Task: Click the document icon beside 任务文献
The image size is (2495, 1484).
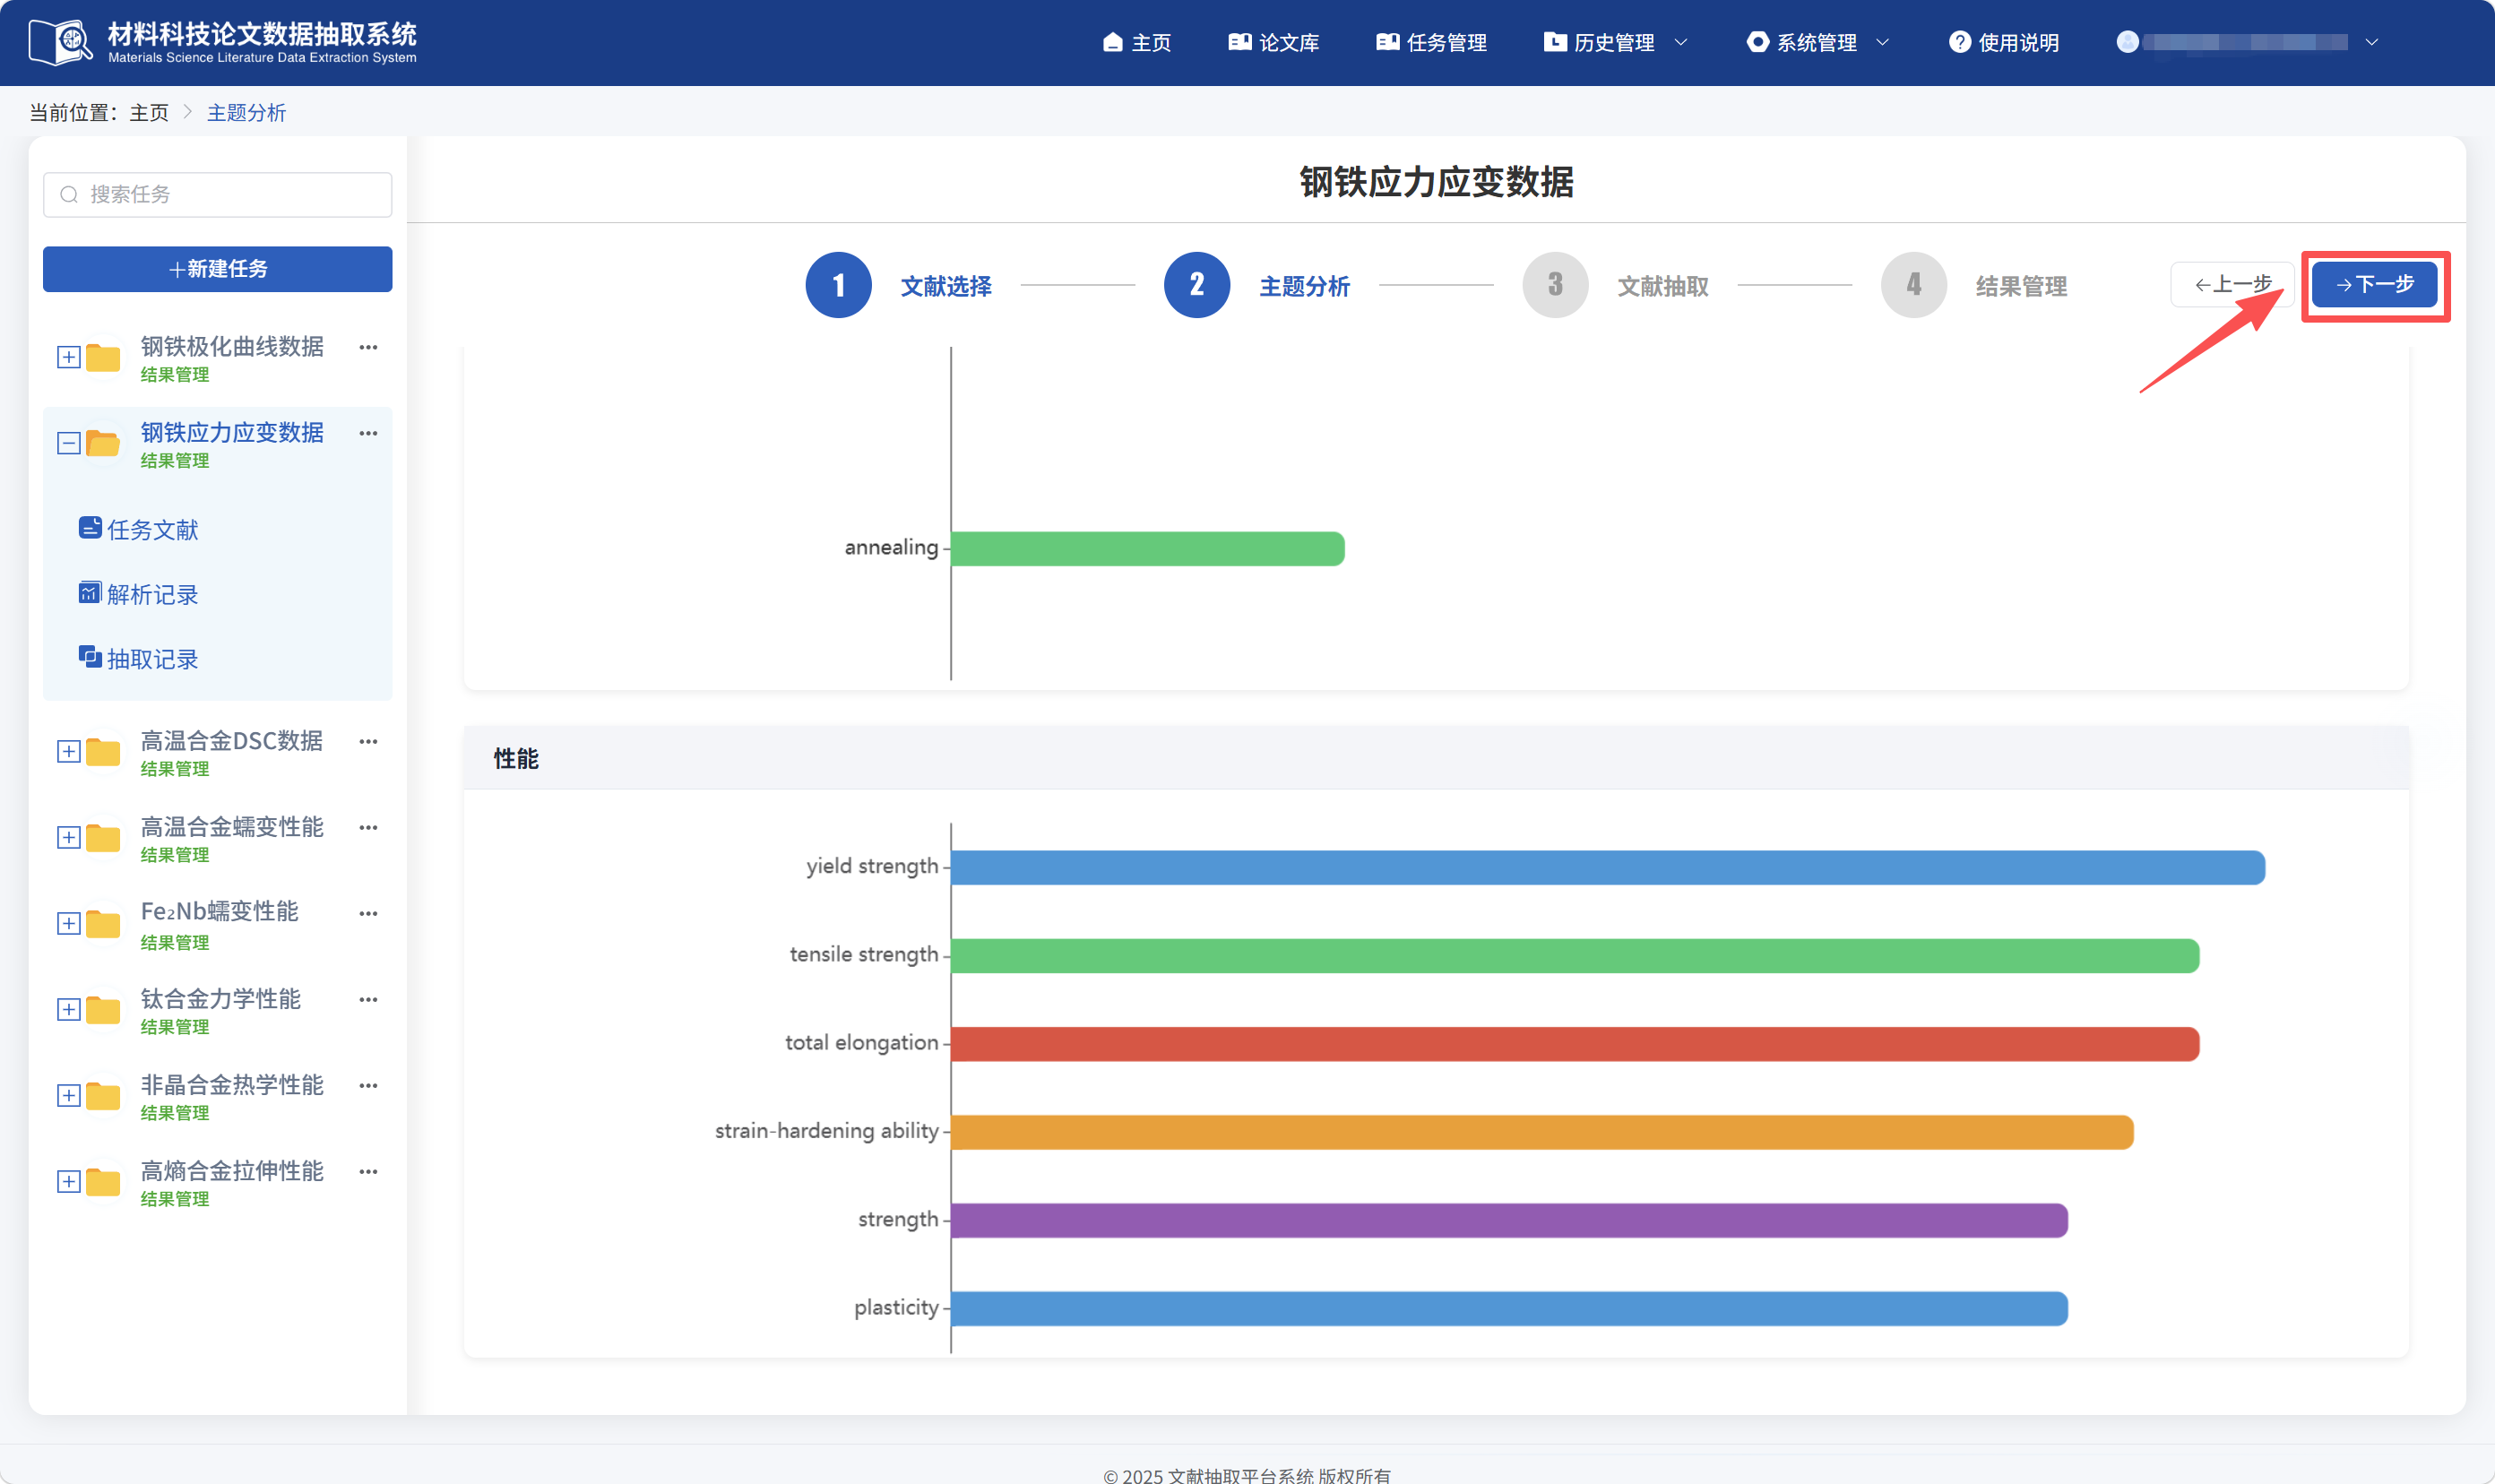Action: point(90,527)
